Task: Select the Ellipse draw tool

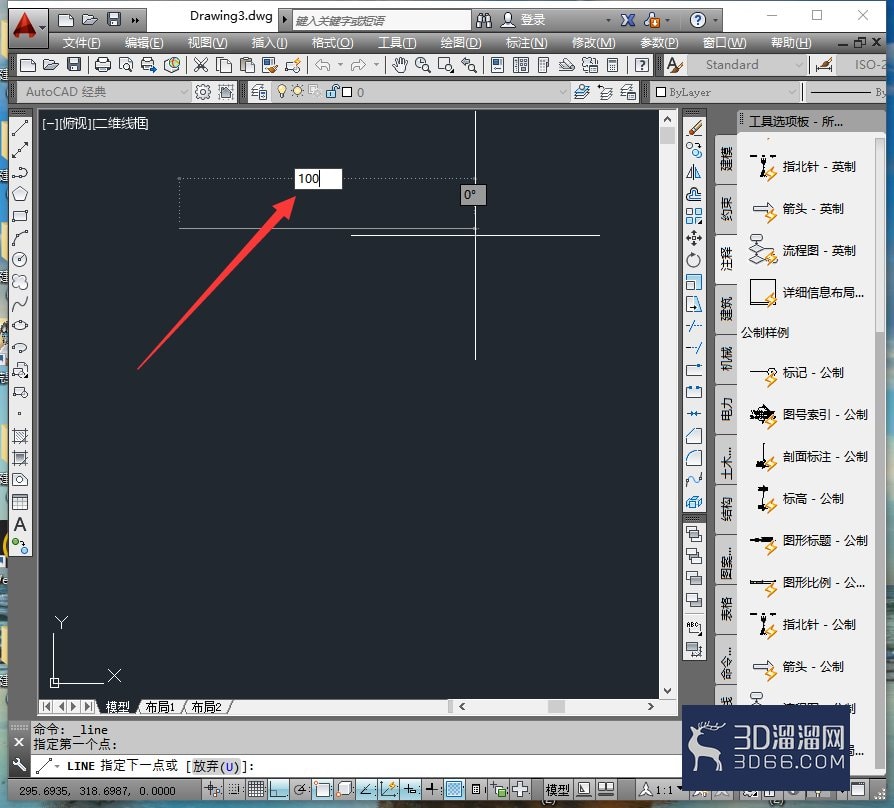Action: pyautogui.click(x=20, y=326)
